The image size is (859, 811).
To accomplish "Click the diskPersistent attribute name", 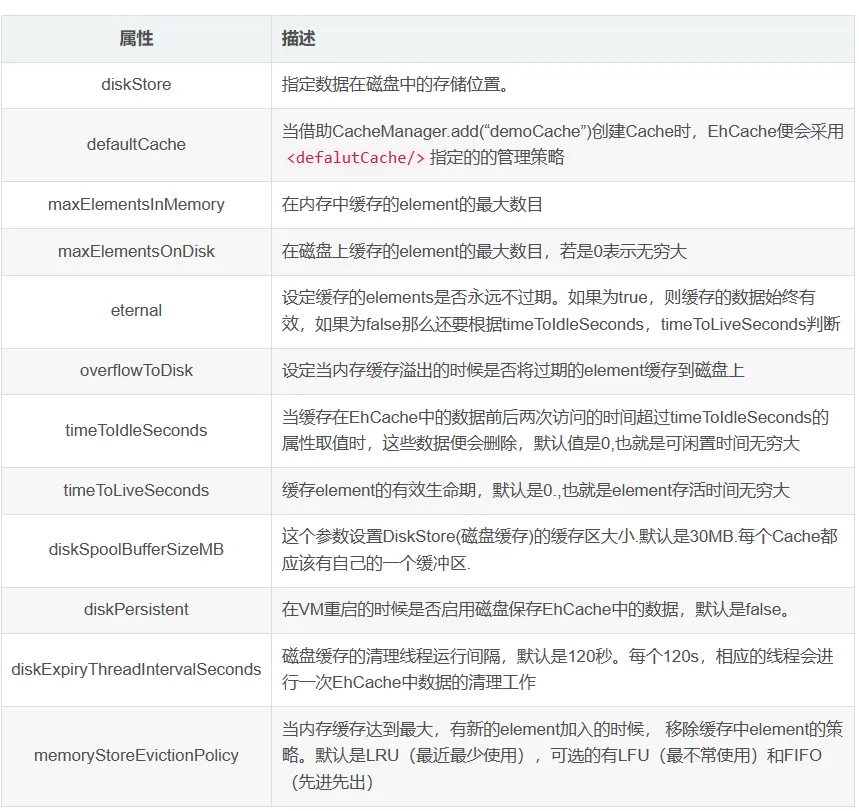I will tap(136, 609).
